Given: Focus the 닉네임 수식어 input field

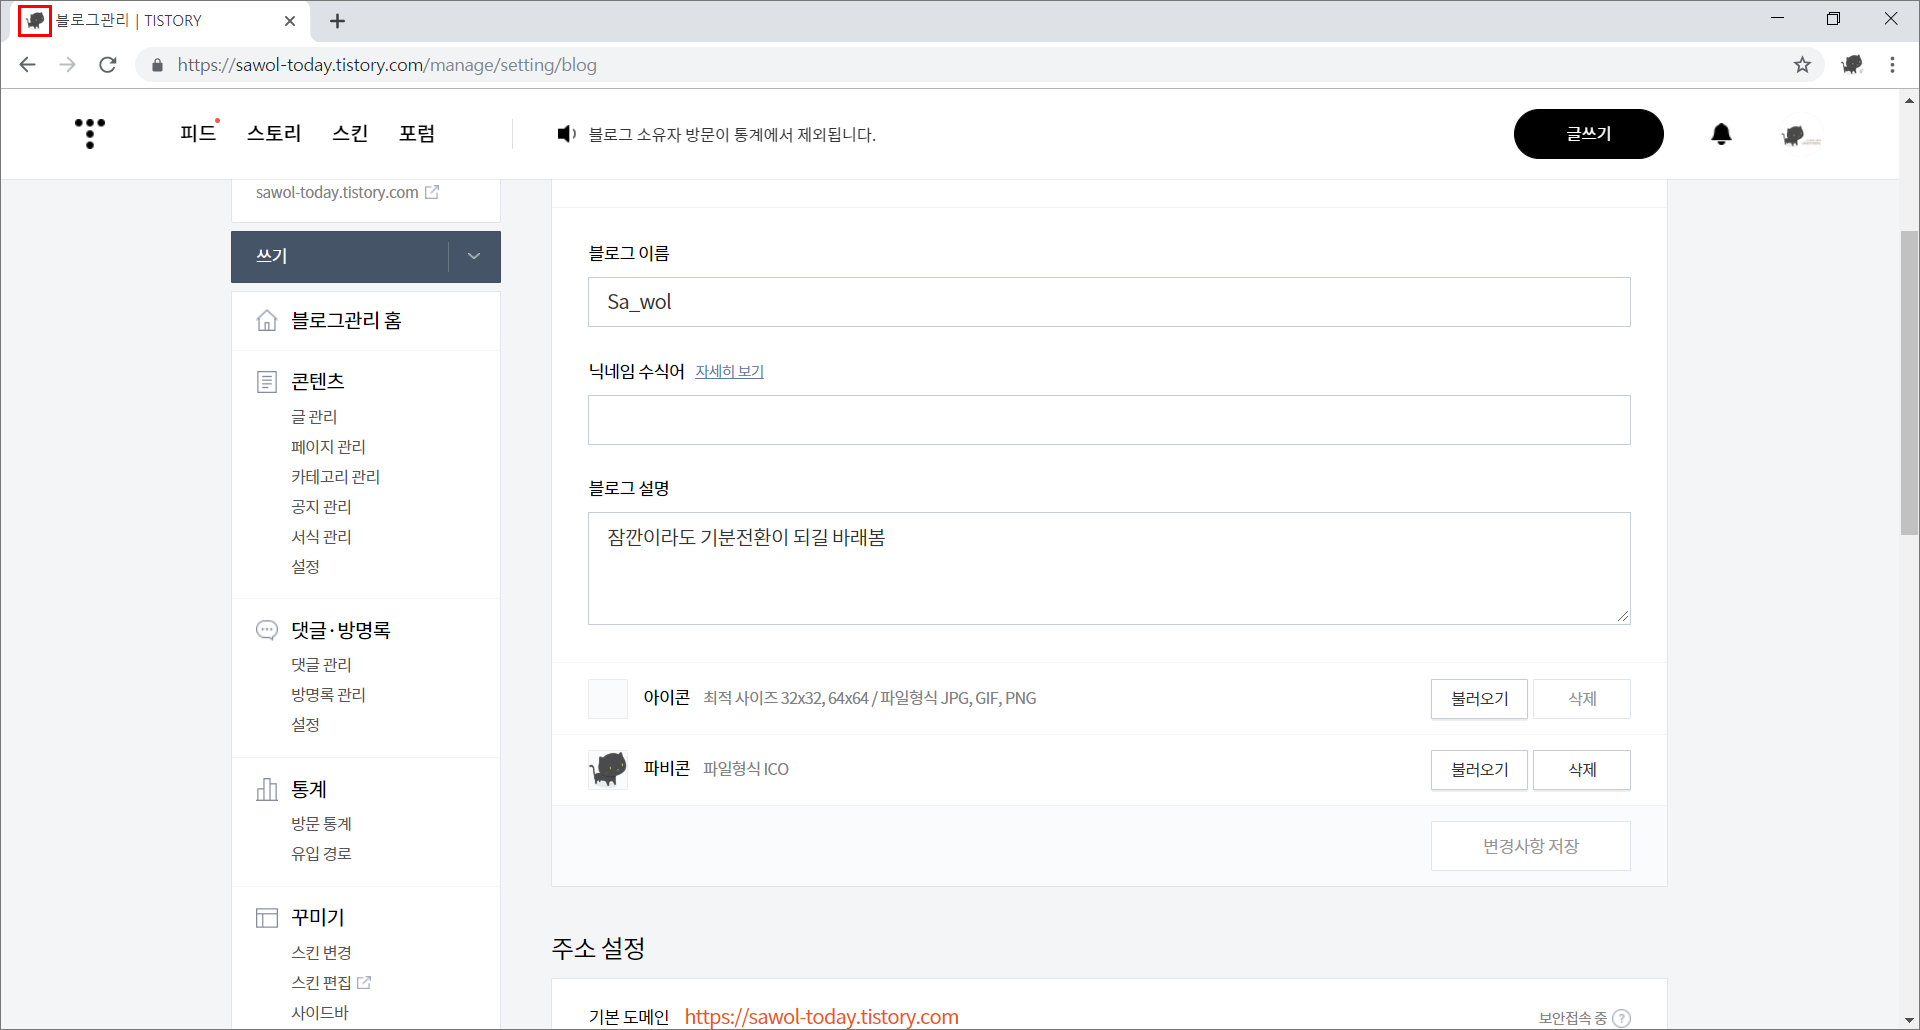Looking at the screenshot, I should point(1109,420).
